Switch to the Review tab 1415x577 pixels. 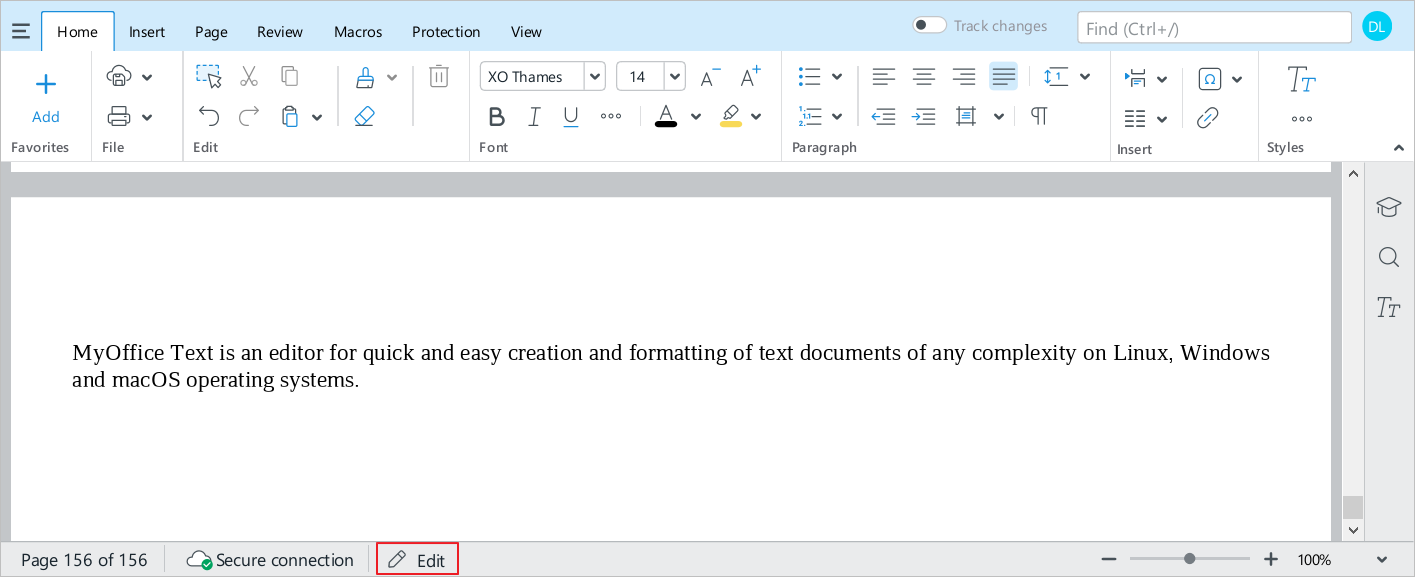(x=280, y=32)
